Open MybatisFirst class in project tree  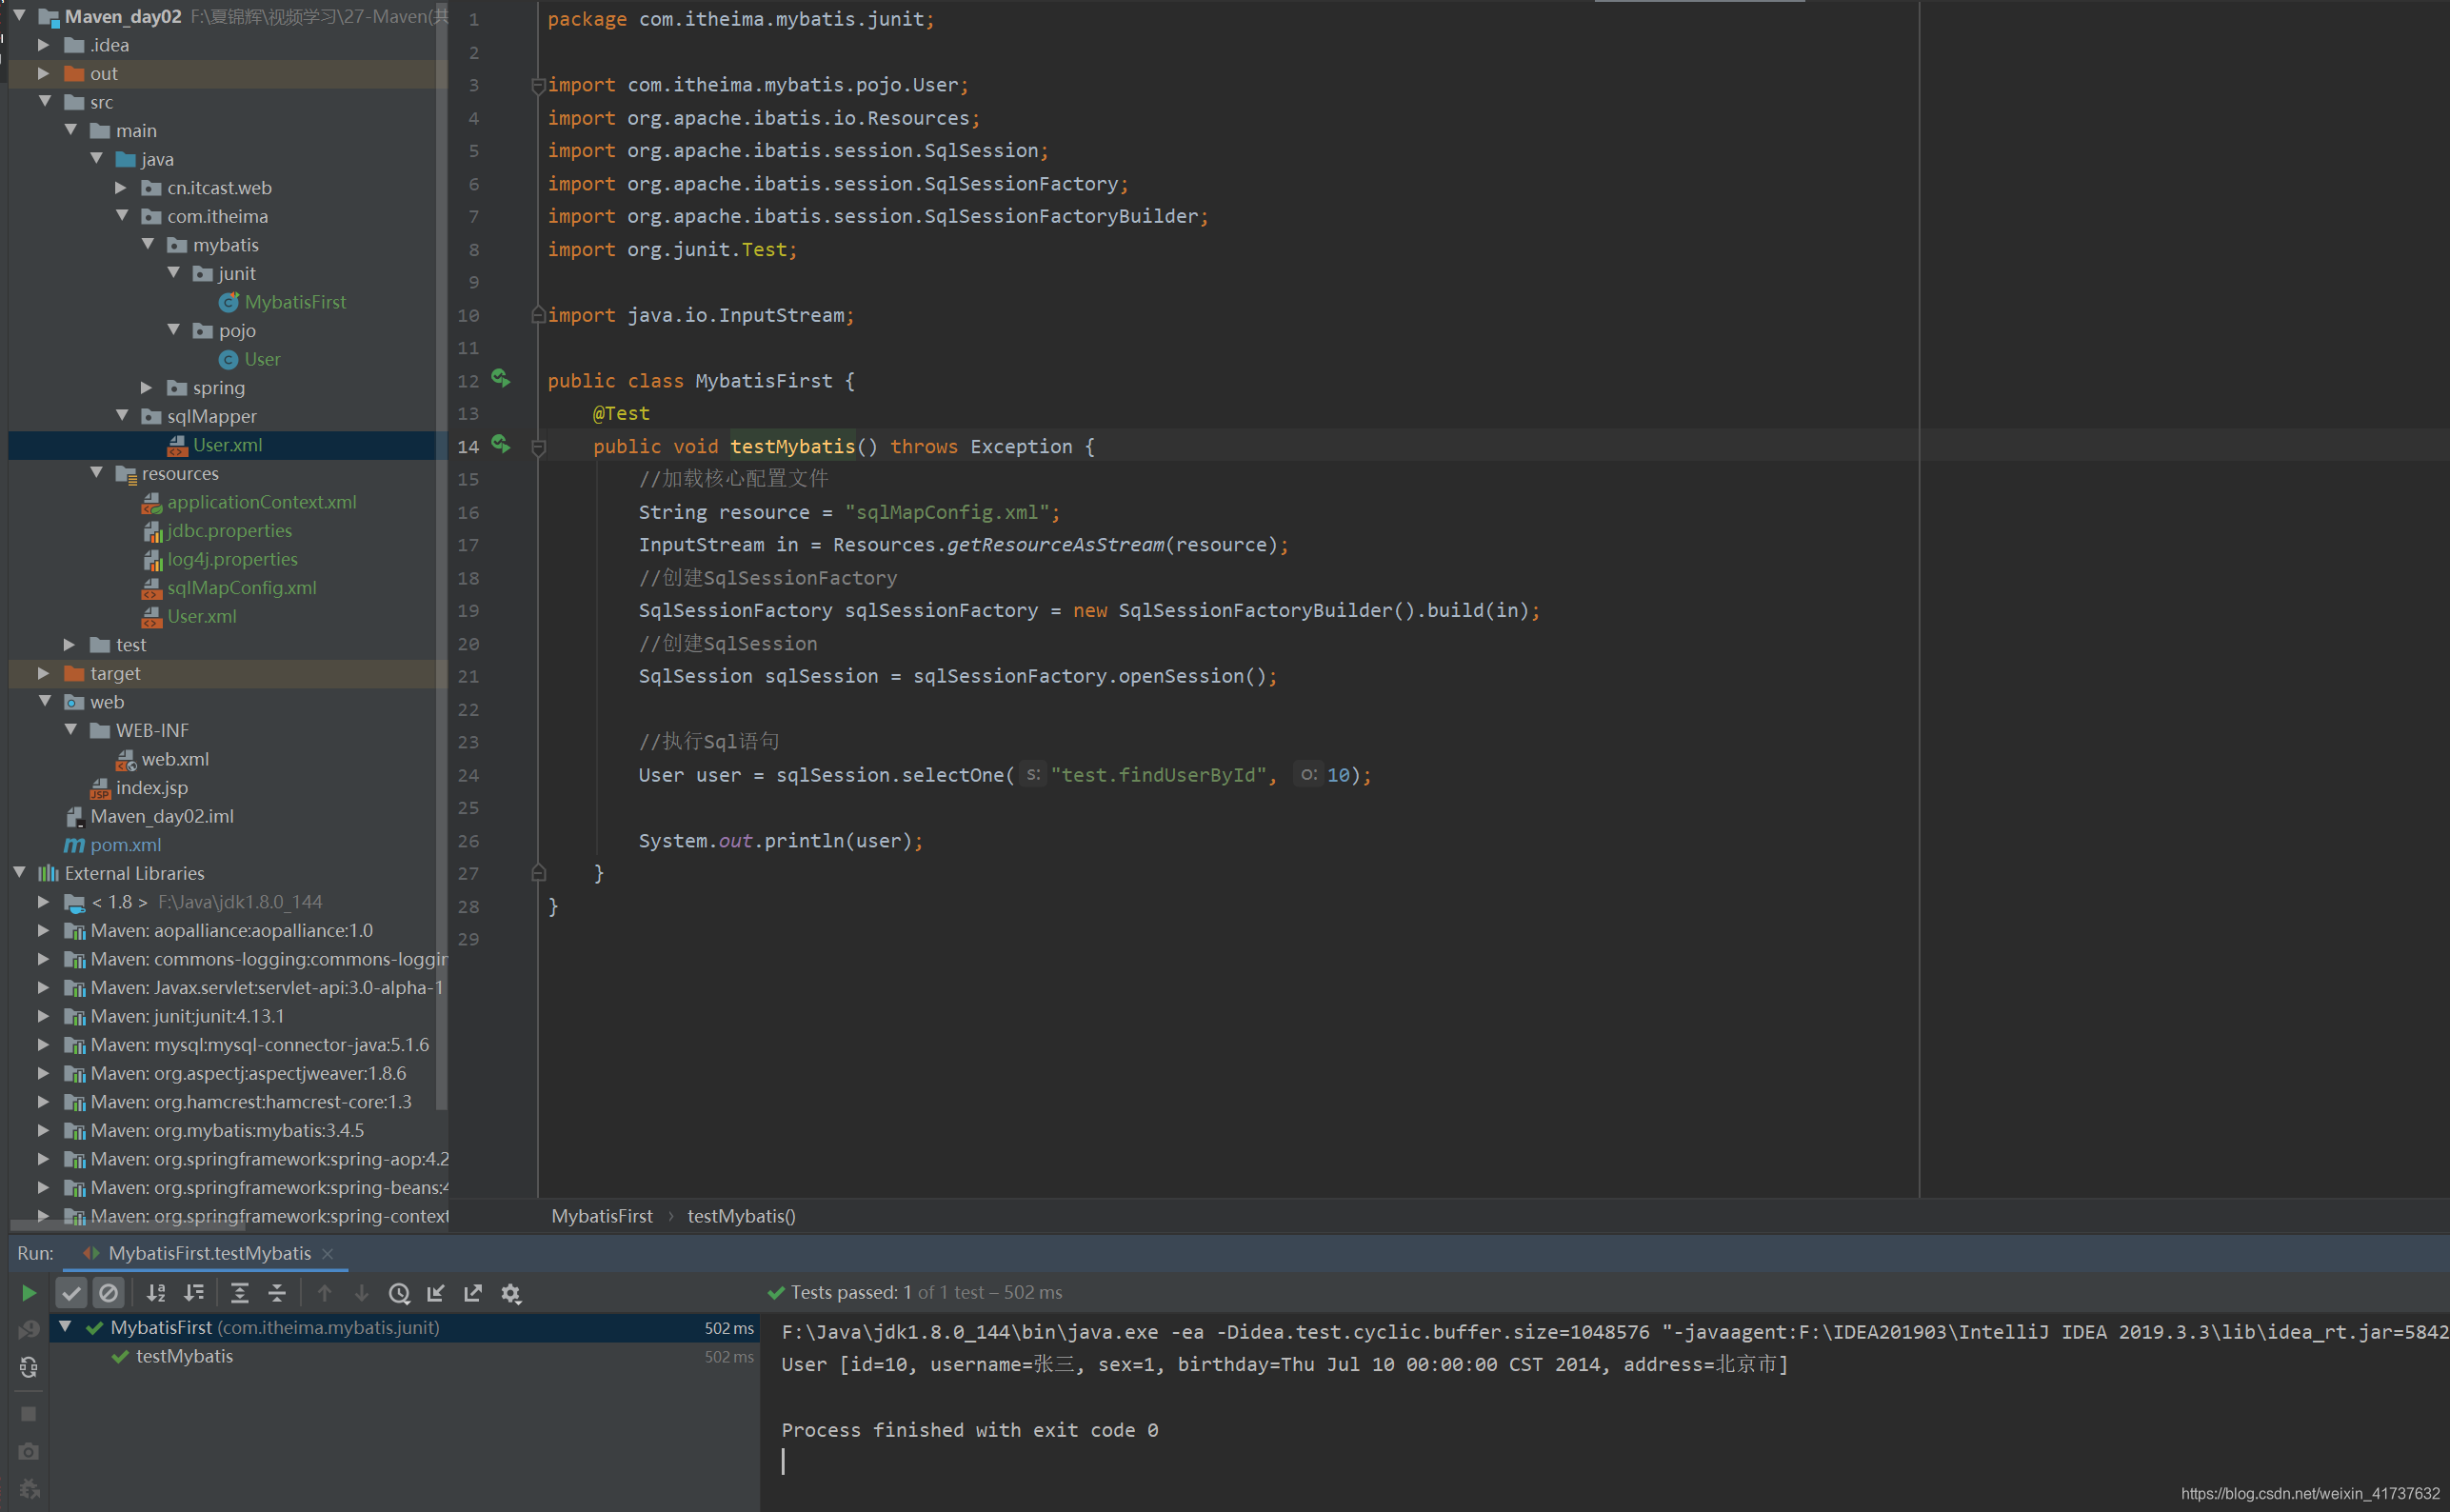[295, 302]
